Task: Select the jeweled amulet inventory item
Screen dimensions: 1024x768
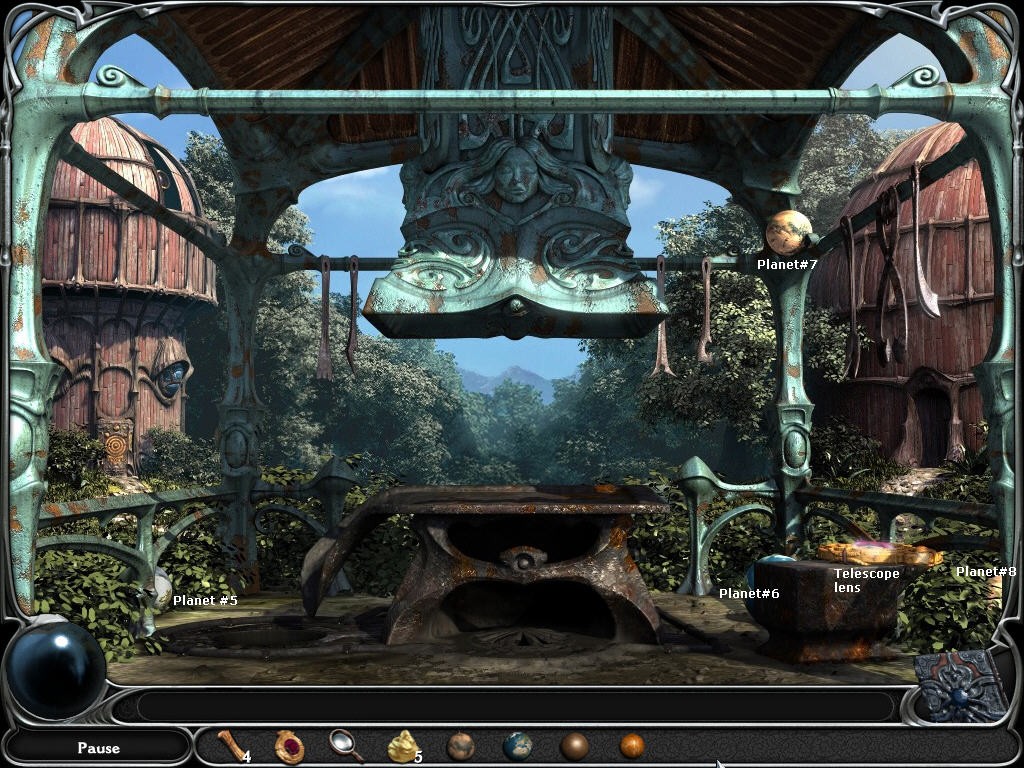Action: tap(289, 748)
